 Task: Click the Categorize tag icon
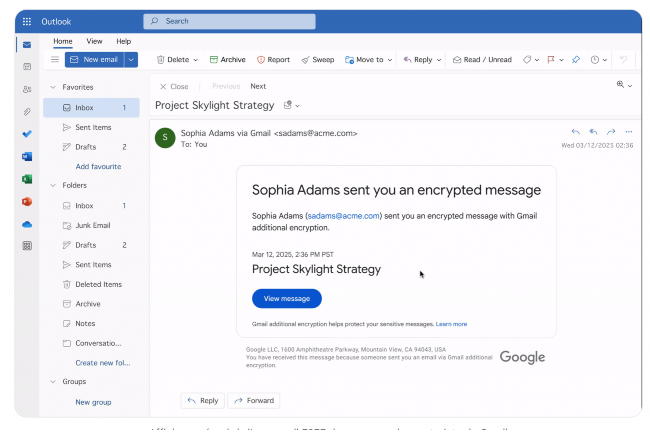(527, 60)
